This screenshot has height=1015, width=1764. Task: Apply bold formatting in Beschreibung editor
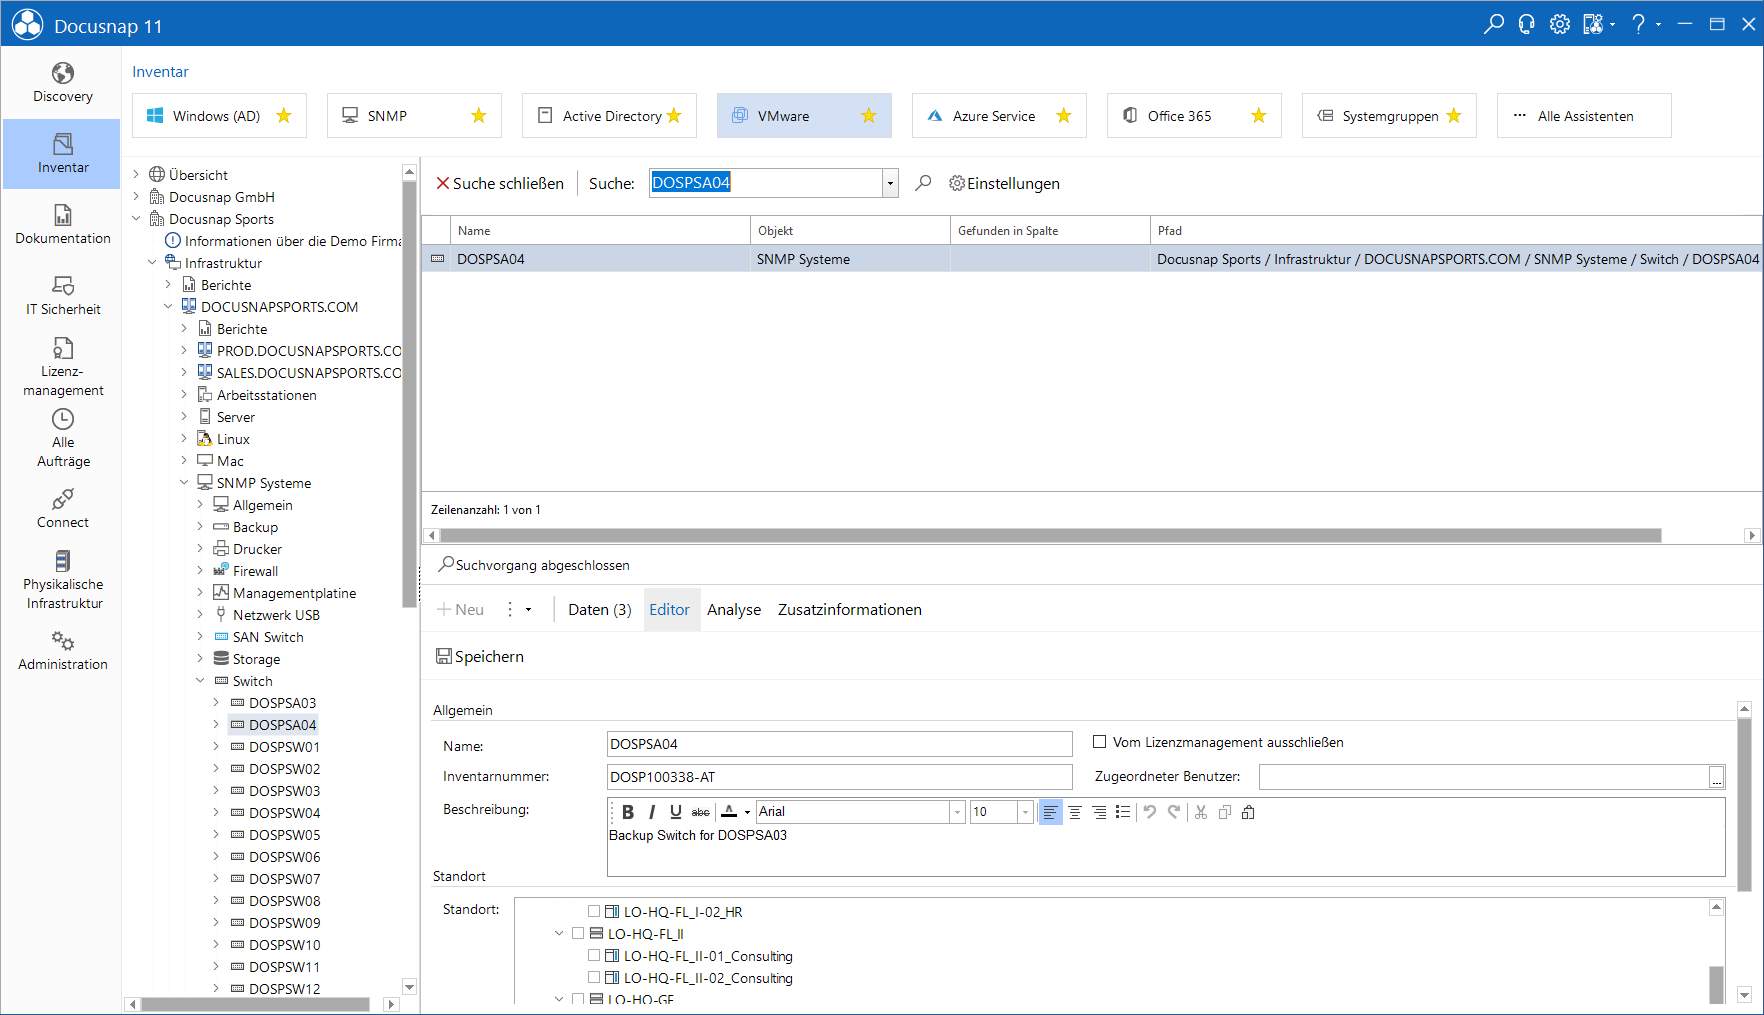(x=628, y=812)
